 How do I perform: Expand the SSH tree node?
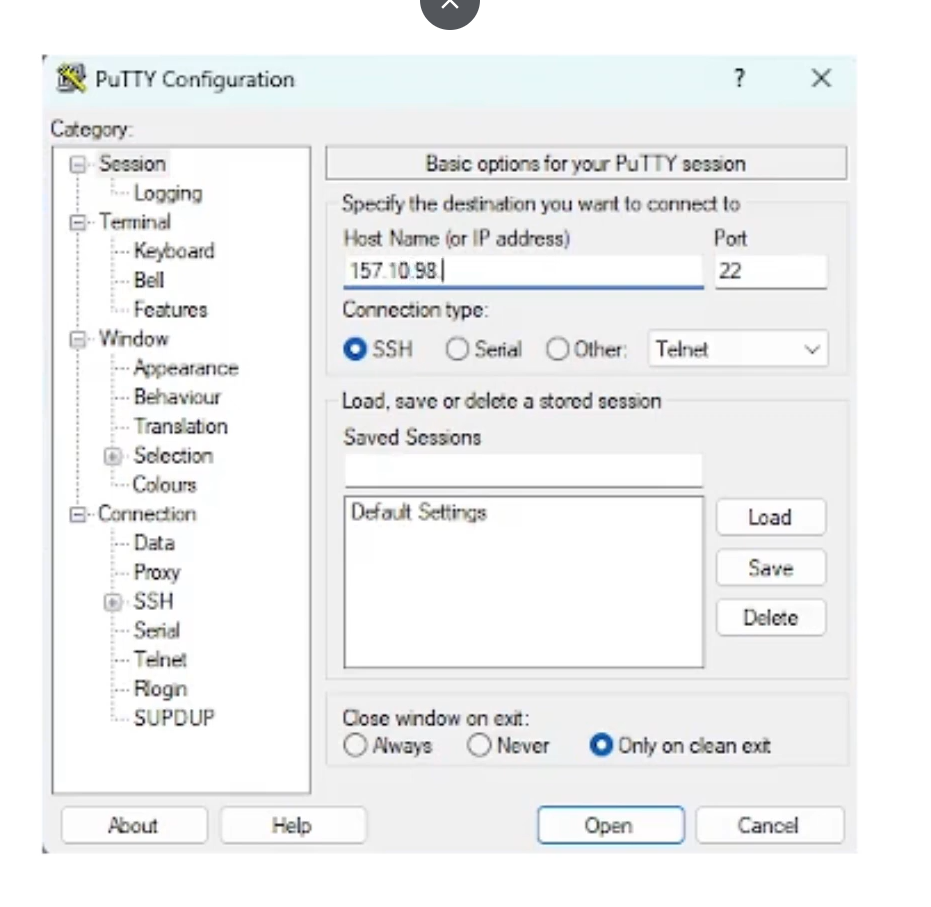coord(113,602)
